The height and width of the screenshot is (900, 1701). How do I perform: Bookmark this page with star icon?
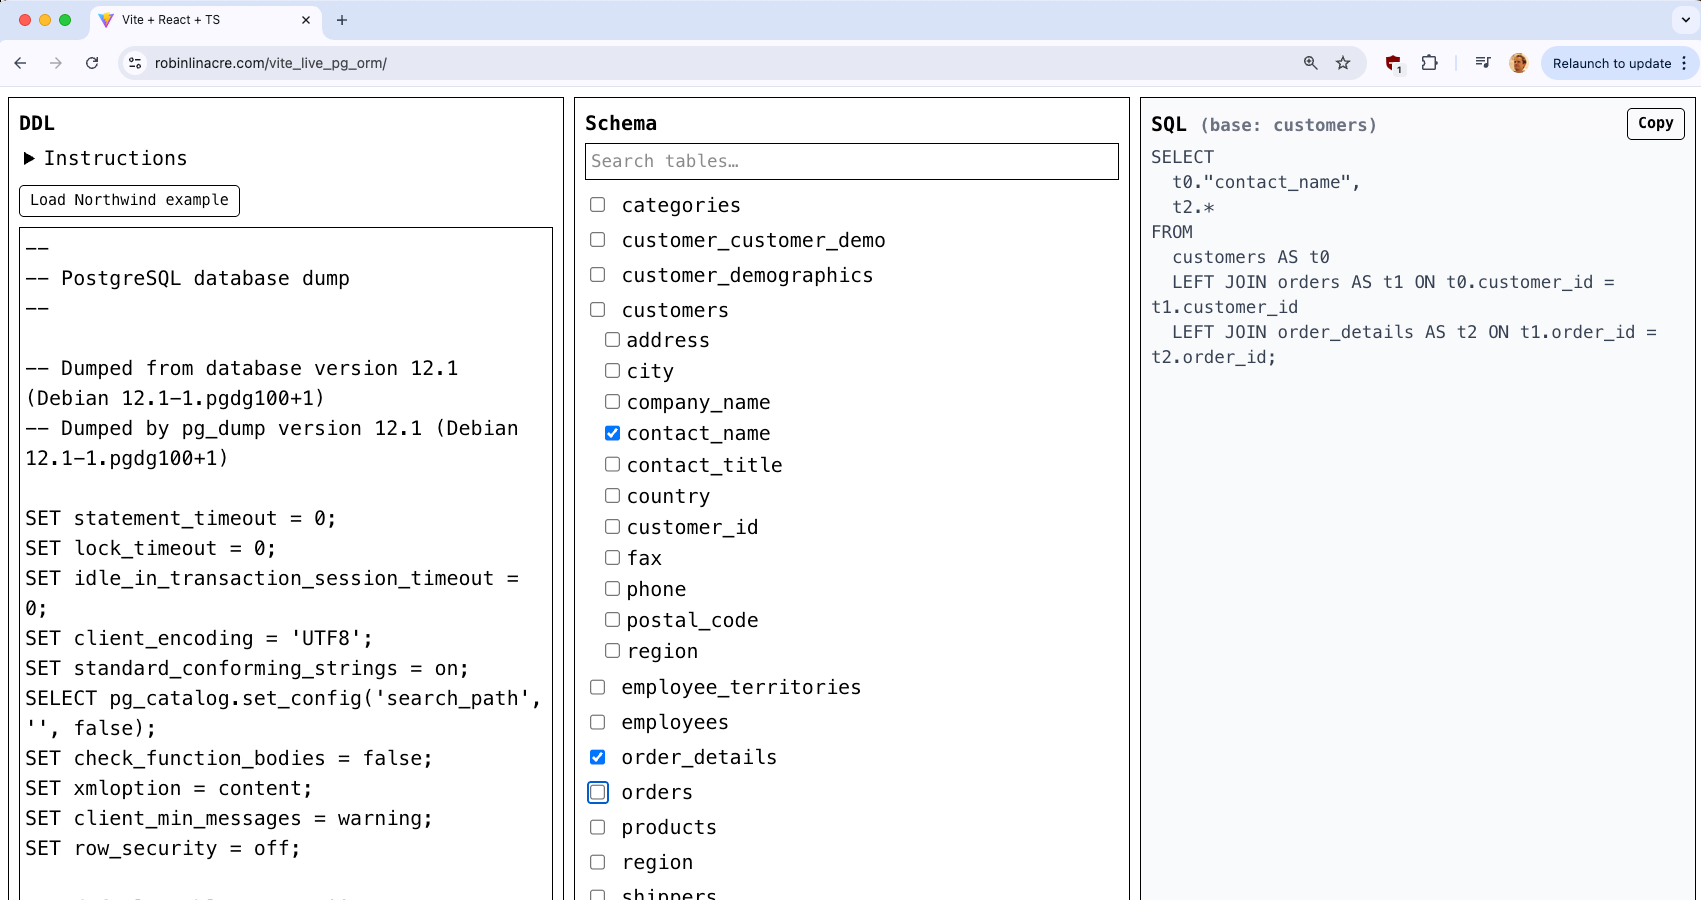tap(1343, 63)
